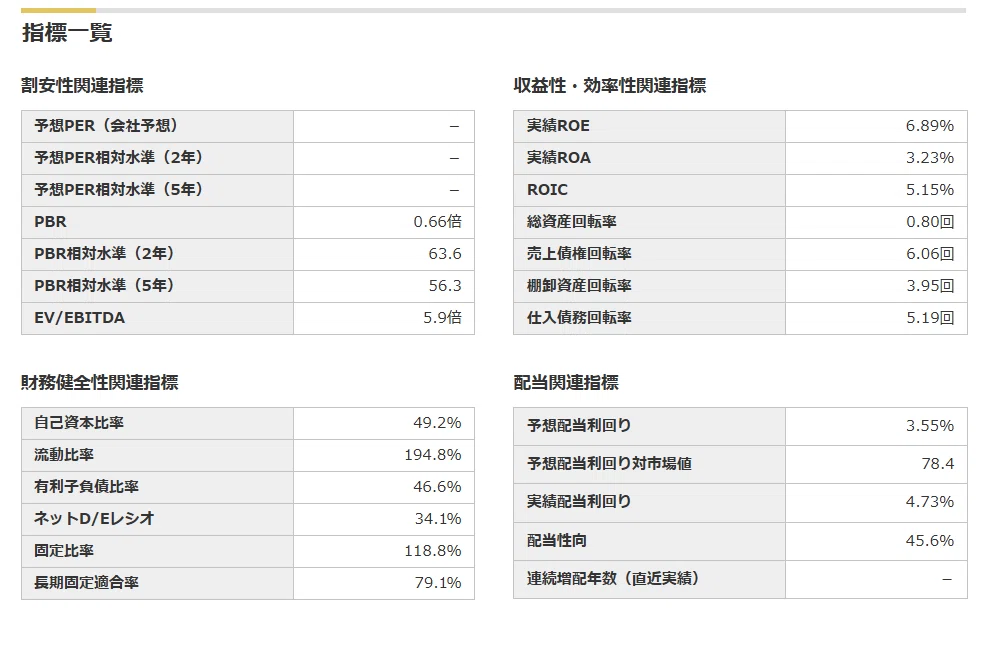Click the 流動比率 value 194.8%
Image resolution: width=992 pixels, height=658 pixels.
(x=433, y=455)
